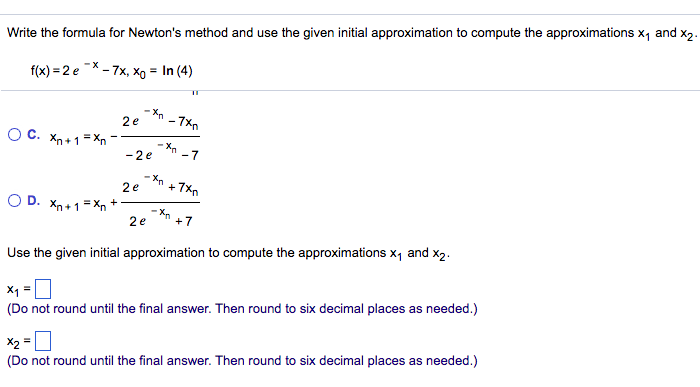
Task: Click the rounding note below the x2 box
Action: coord(242,361)
